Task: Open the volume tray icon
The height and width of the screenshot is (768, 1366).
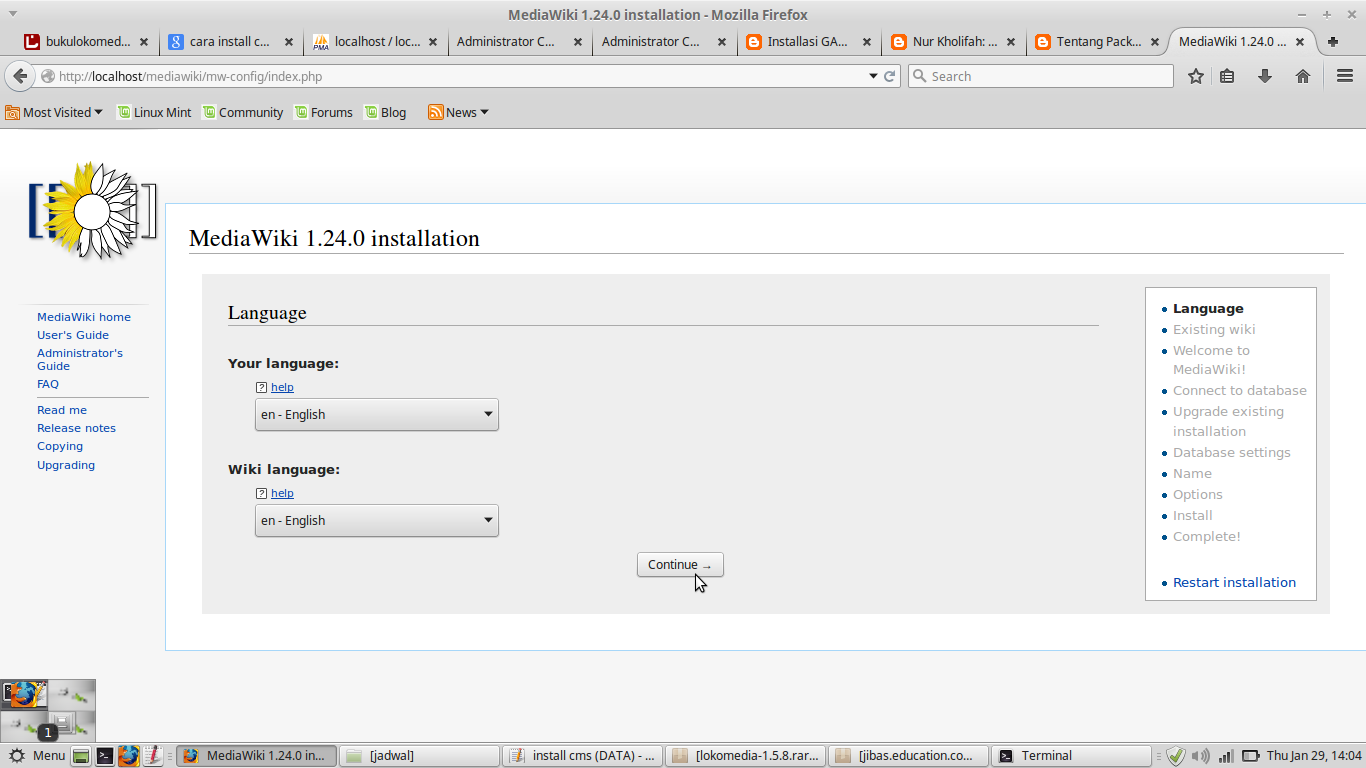Action: pos(1201,756)
